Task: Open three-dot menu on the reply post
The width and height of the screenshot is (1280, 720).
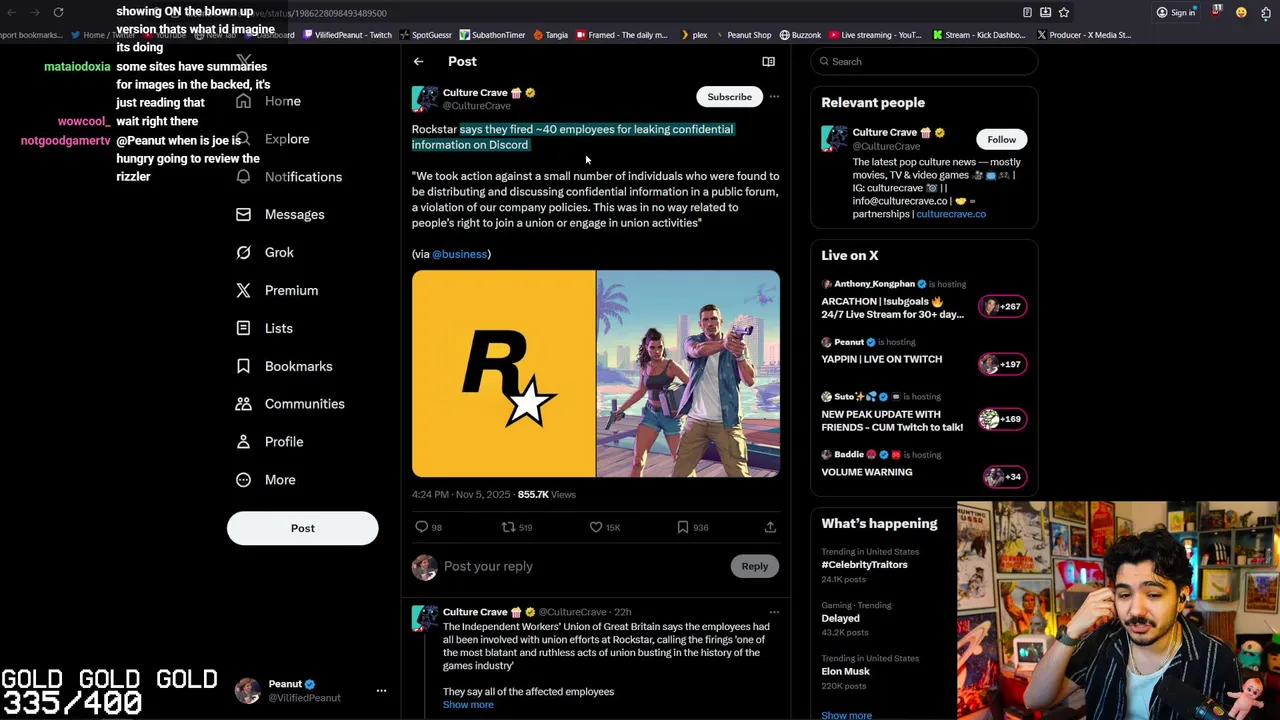Action: tap(774, 612)
